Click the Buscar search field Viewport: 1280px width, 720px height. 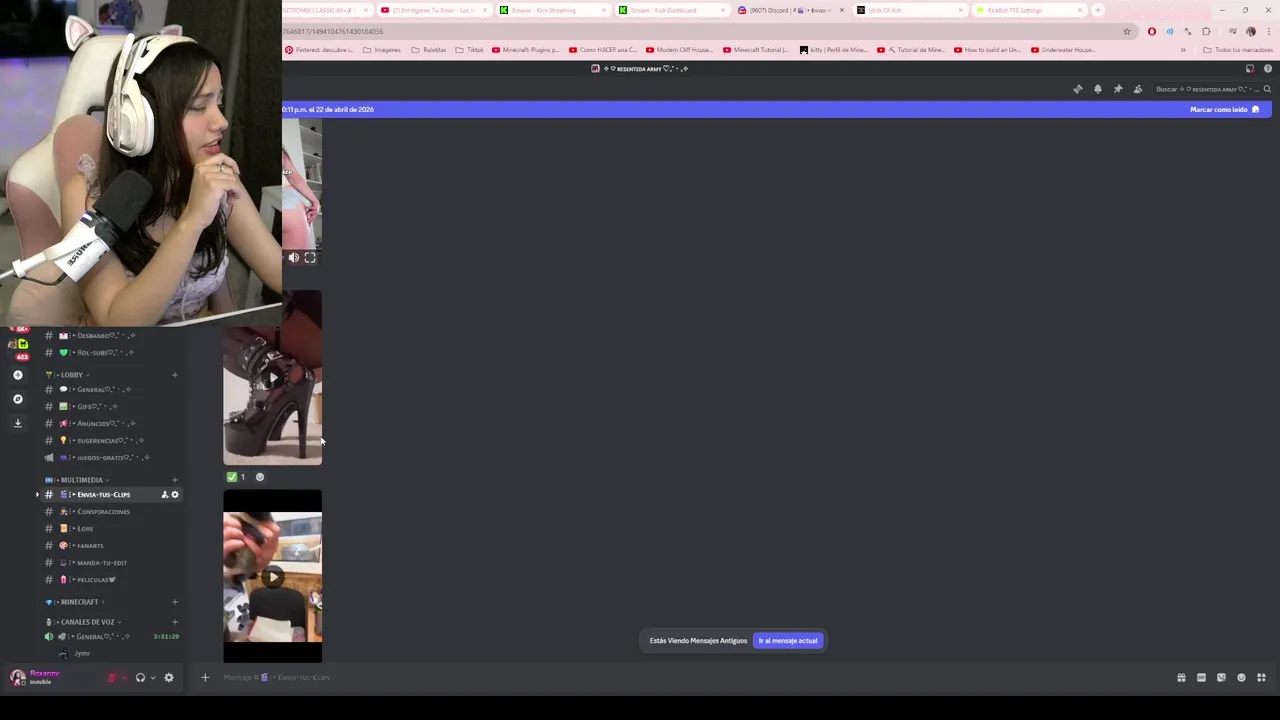click(x=1212, y=89)
